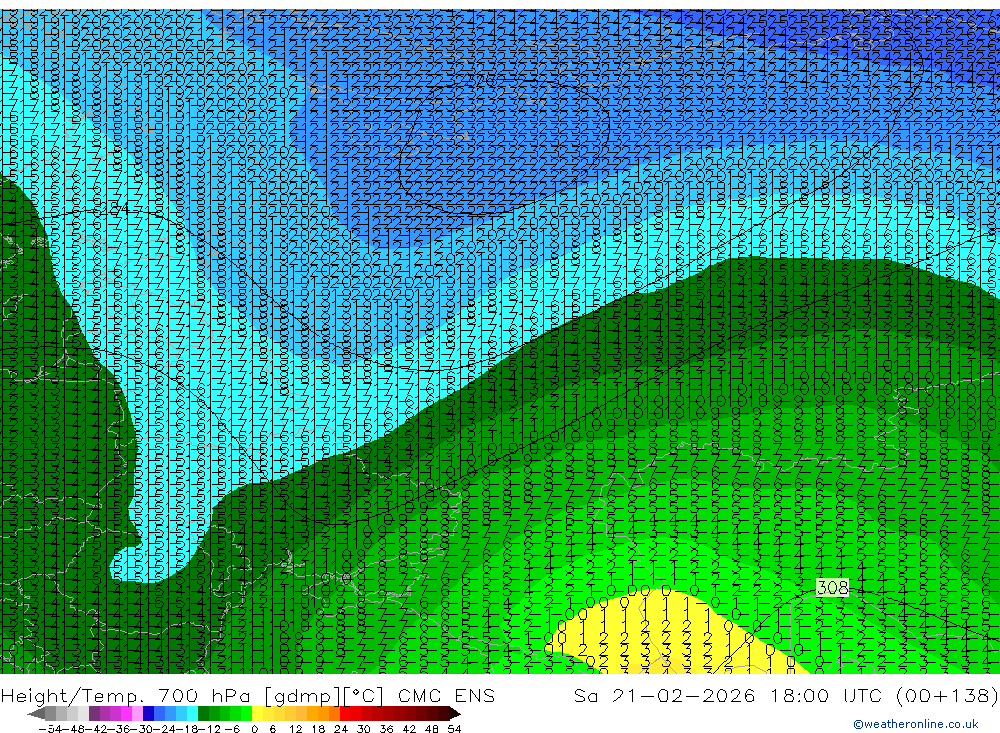Click the 'CMC ENS' model name text

(446, 695)
